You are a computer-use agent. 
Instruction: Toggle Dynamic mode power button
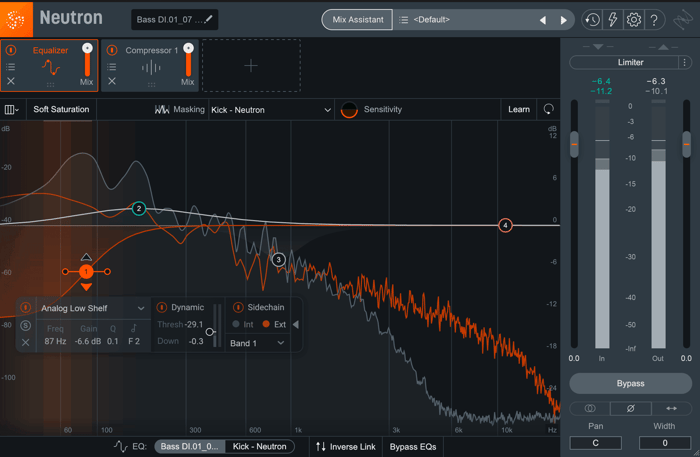click(x=162, y=307)
